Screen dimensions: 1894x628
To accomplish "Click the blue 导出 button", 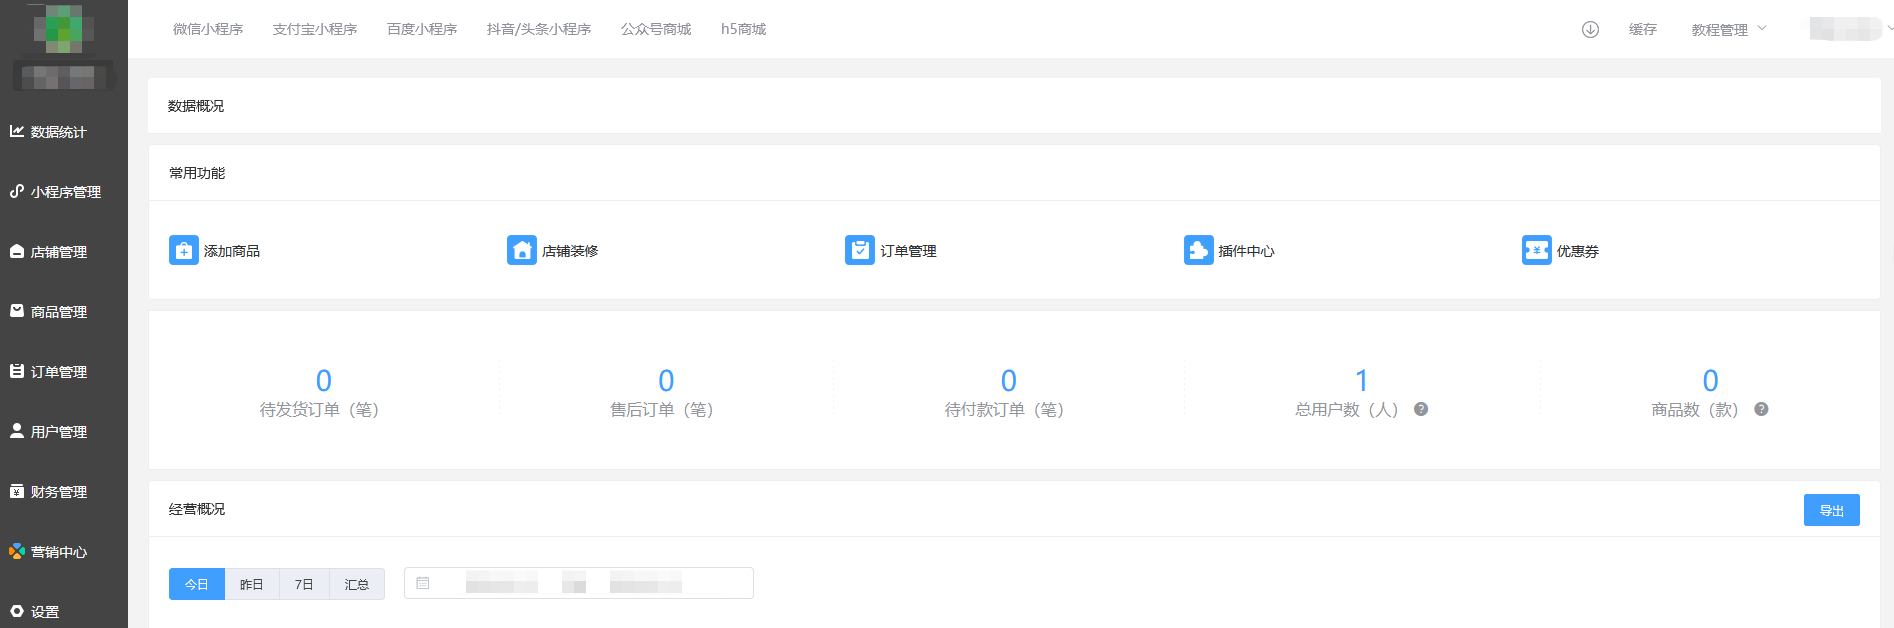I will (1831, 510).
